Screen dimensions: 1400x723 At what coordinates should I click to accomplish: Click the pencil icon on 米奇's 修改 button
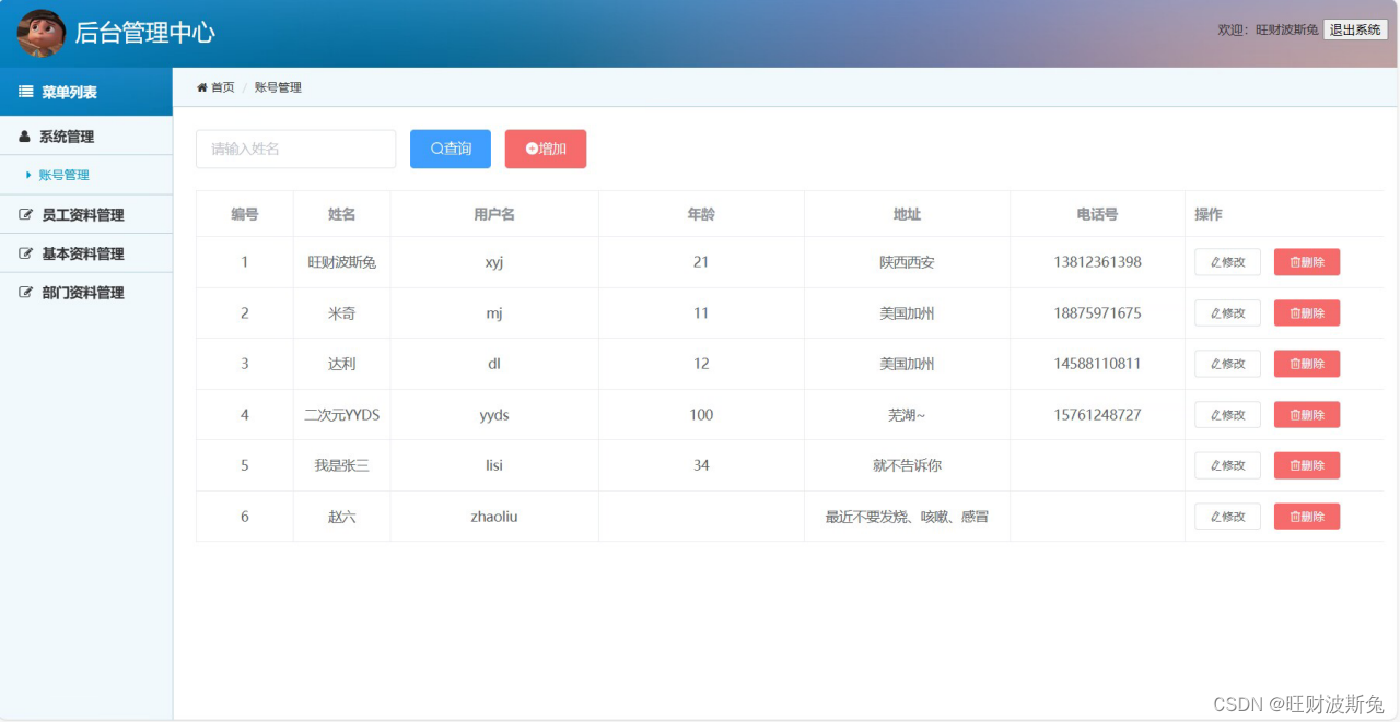[1214, 312]
